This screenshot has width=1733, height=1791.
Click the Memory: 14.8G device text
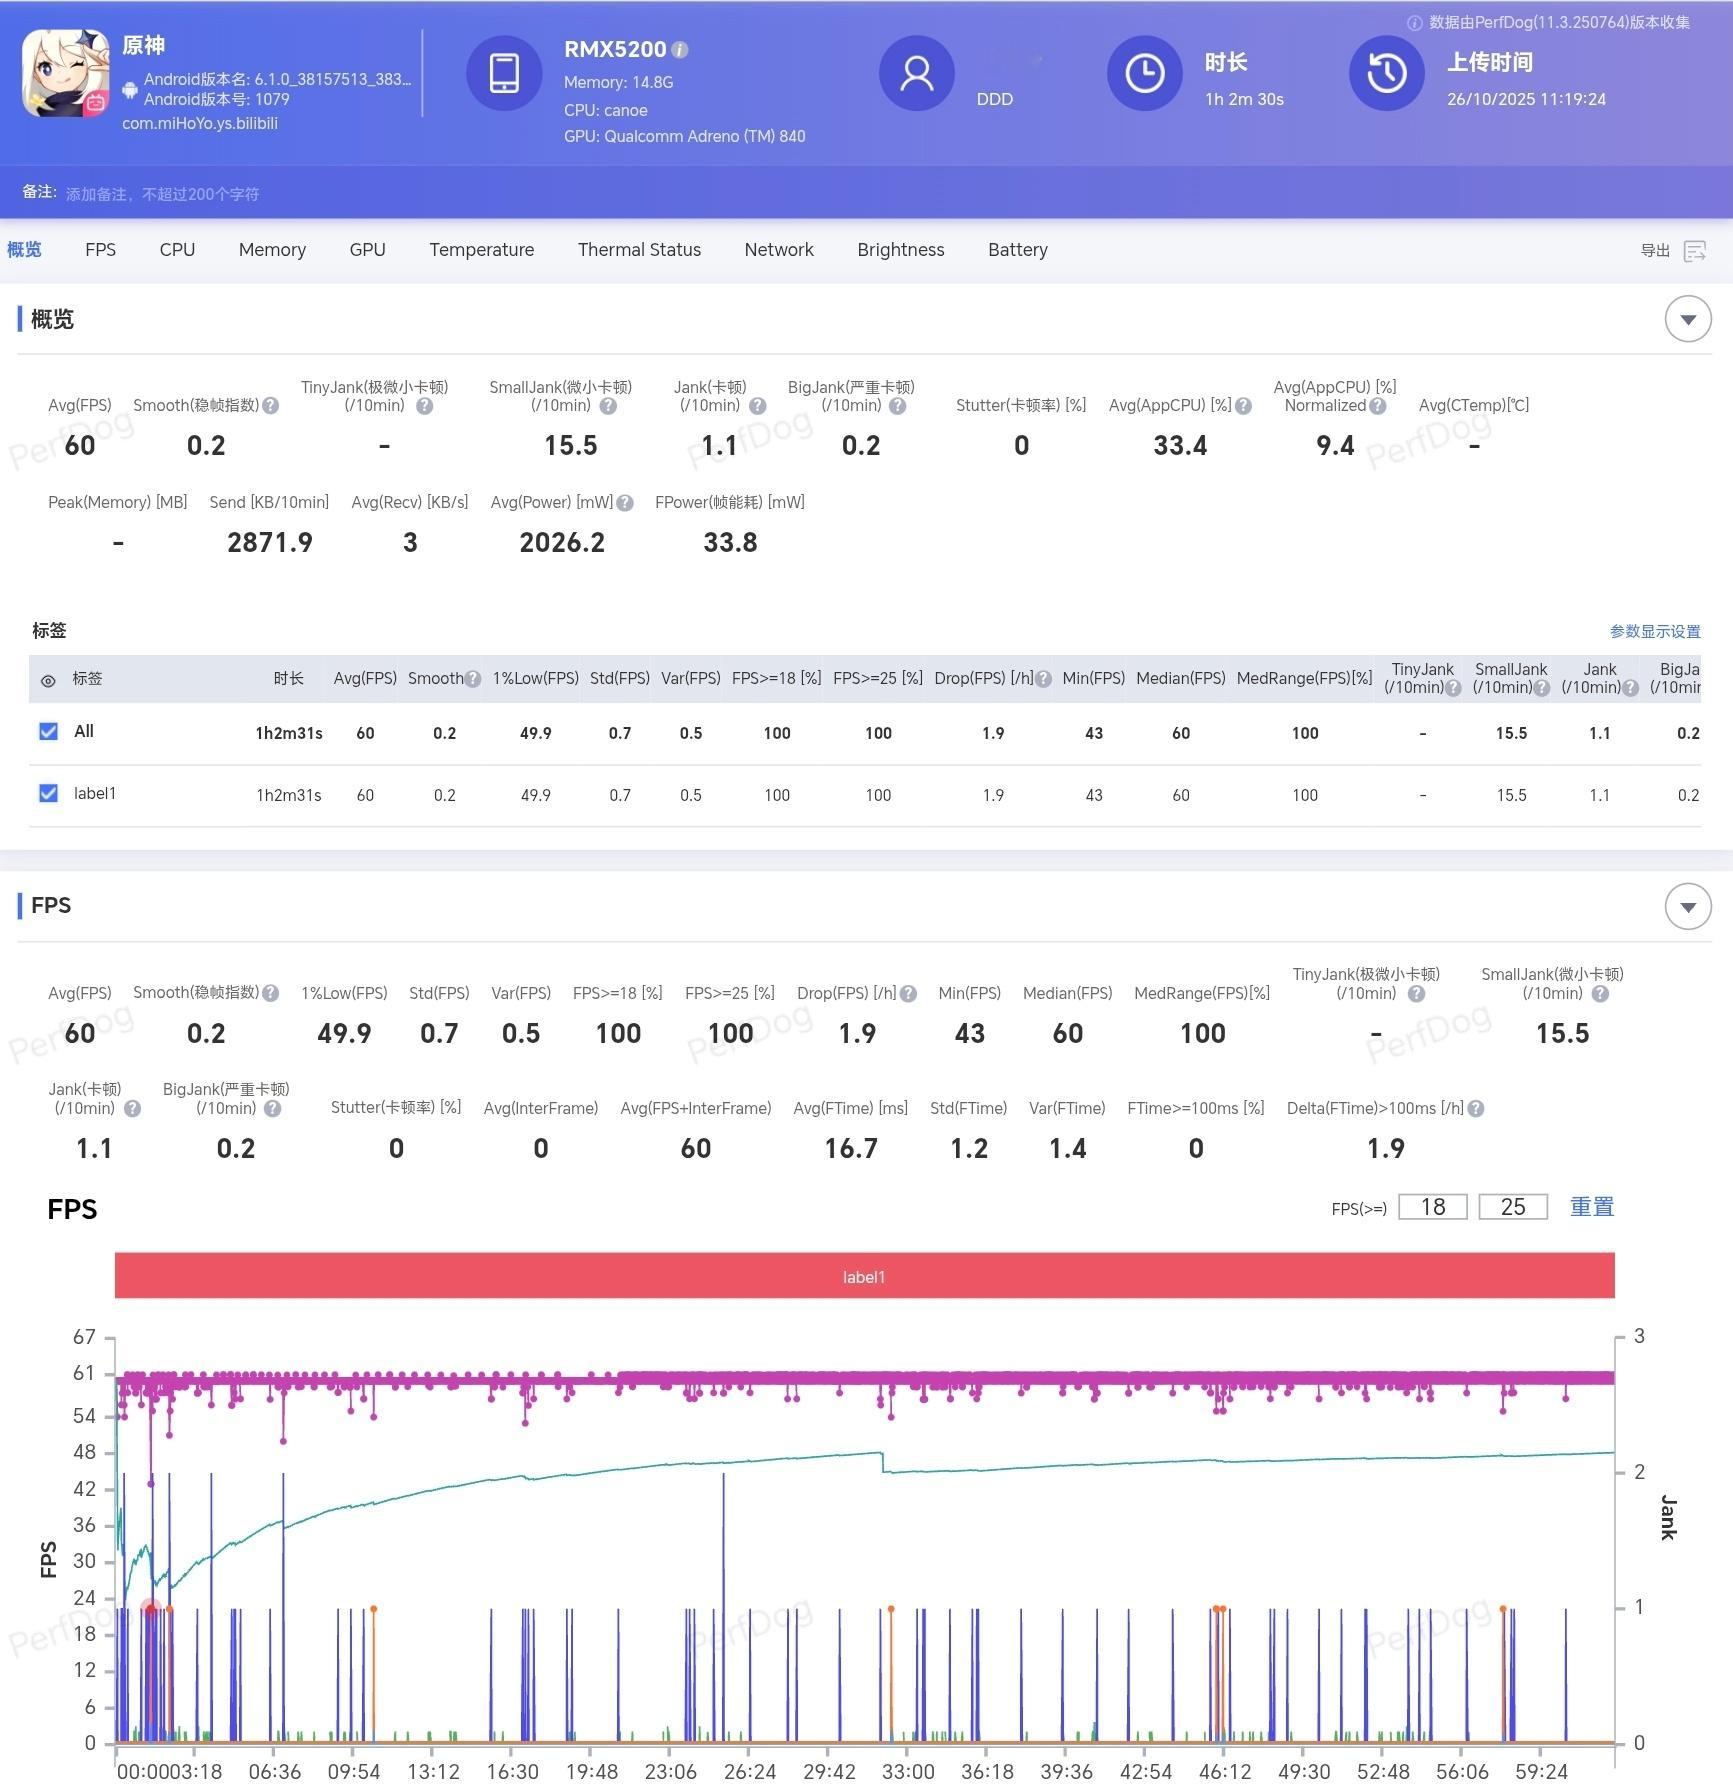point(618,82)
